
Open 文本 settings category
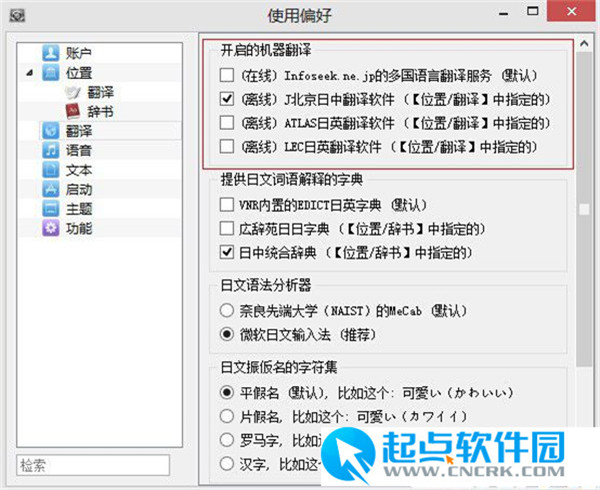(78, 169)
